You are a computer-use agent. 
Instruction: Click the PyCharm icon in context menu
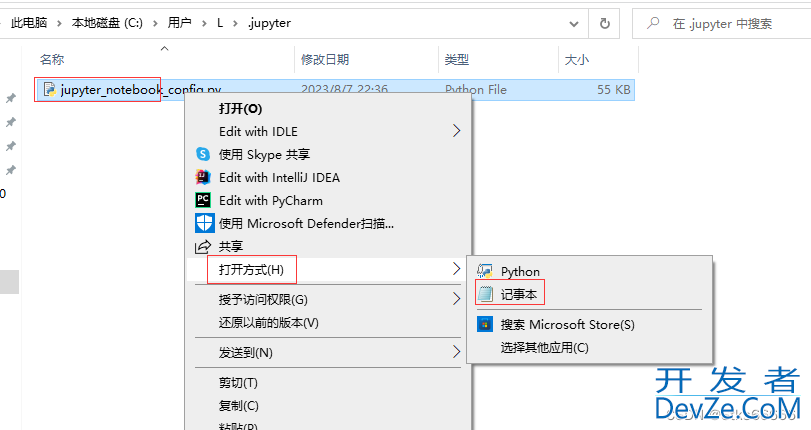(x=203, y=200)
